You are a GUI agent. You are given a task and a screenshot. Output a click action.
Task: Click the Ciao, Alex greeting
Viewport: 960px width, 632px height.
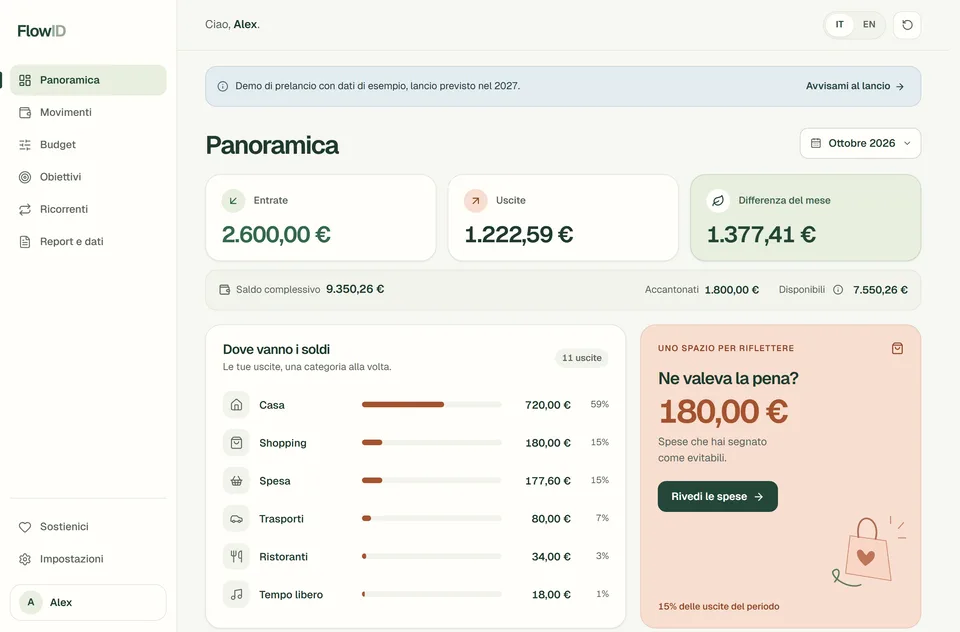point(232,24)
